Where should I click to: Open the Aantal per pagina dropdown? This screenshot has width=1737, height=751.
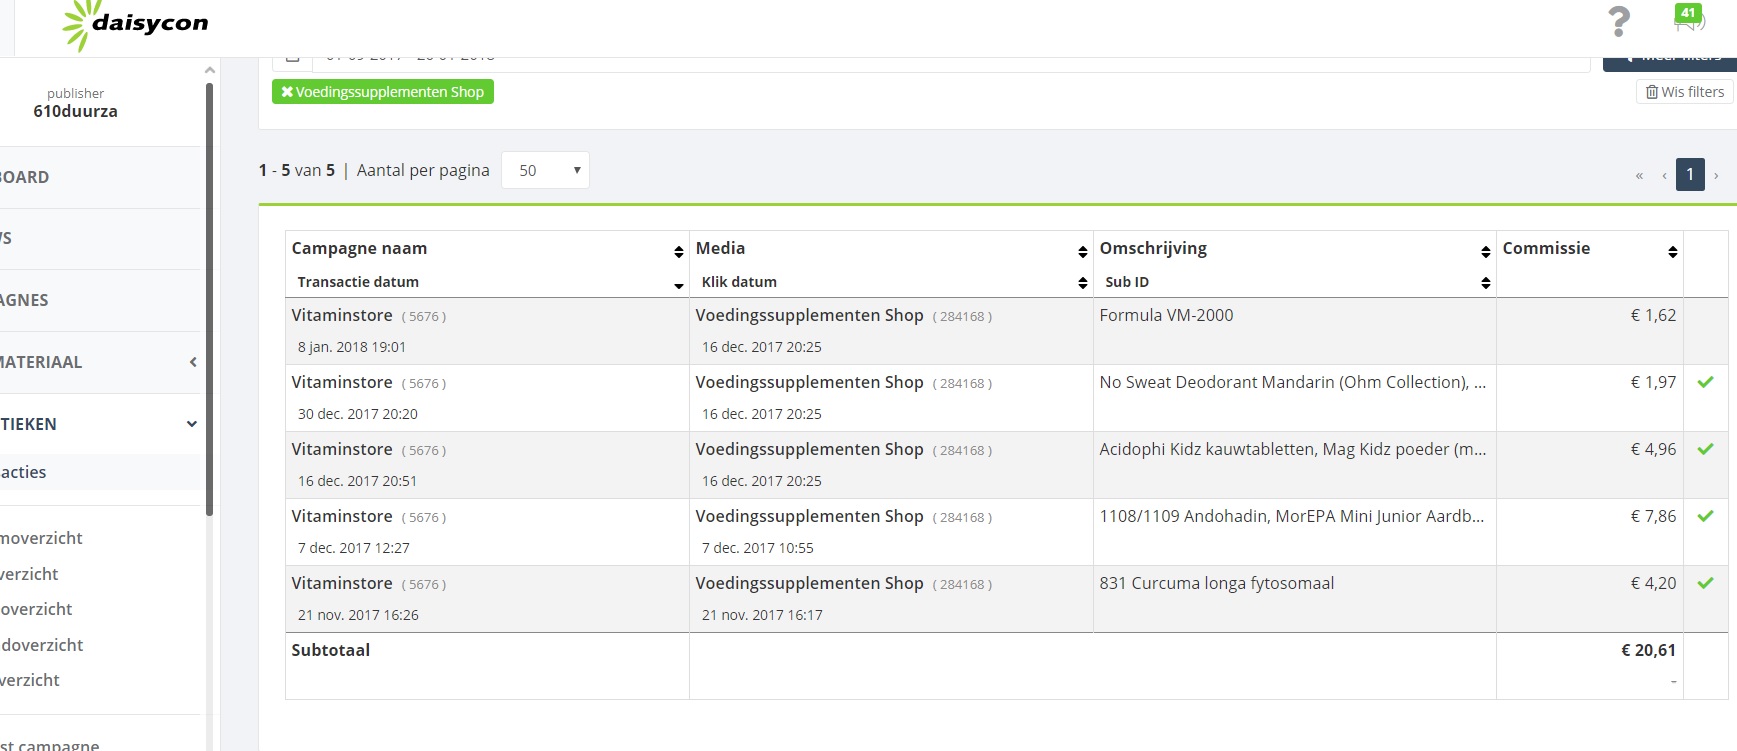(x=545, y=170)
